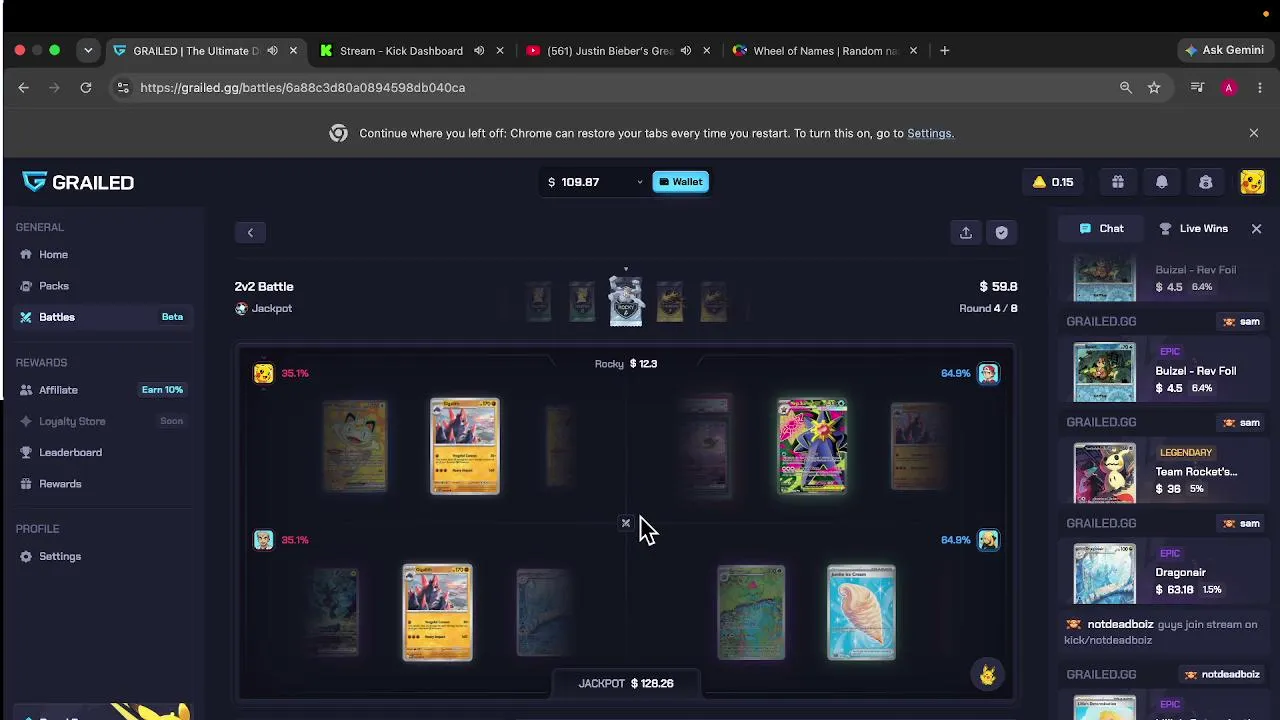Open the Dragonair card thumbnail in Live Wins
This screenshot has width=1280, height=720.
[x=1104, y=574]
